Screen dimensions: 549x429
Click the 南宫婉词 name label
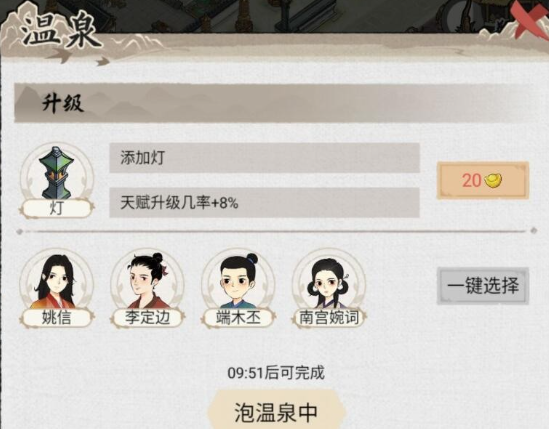click(x=329, y=318)
